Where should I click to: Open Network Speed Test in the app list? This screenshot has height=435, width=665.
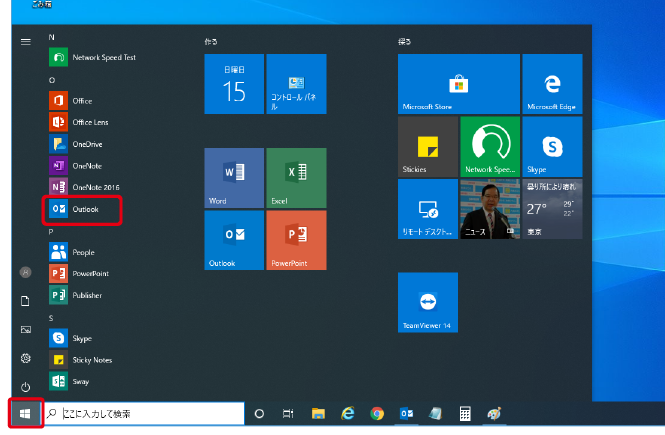(x=92, y=57)
